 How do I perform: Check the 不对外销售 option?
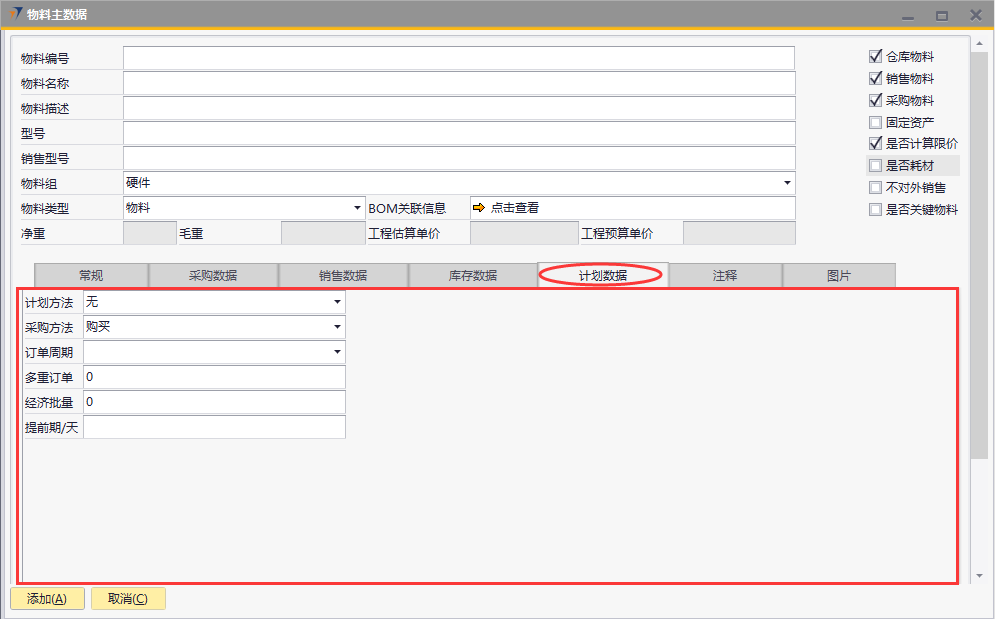[x=876, y=188]
